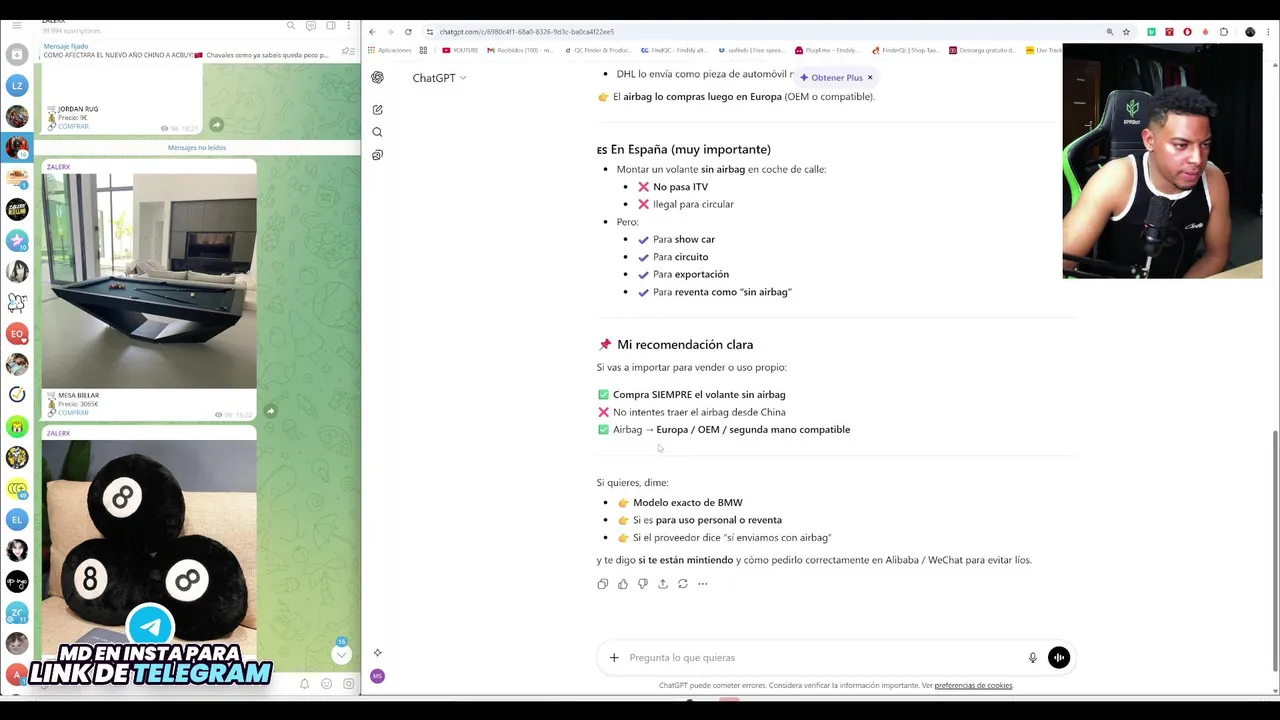Screen dimensions: 1280x720
Task: Open ChatGPT search chats icon
Action: point(377,132)
